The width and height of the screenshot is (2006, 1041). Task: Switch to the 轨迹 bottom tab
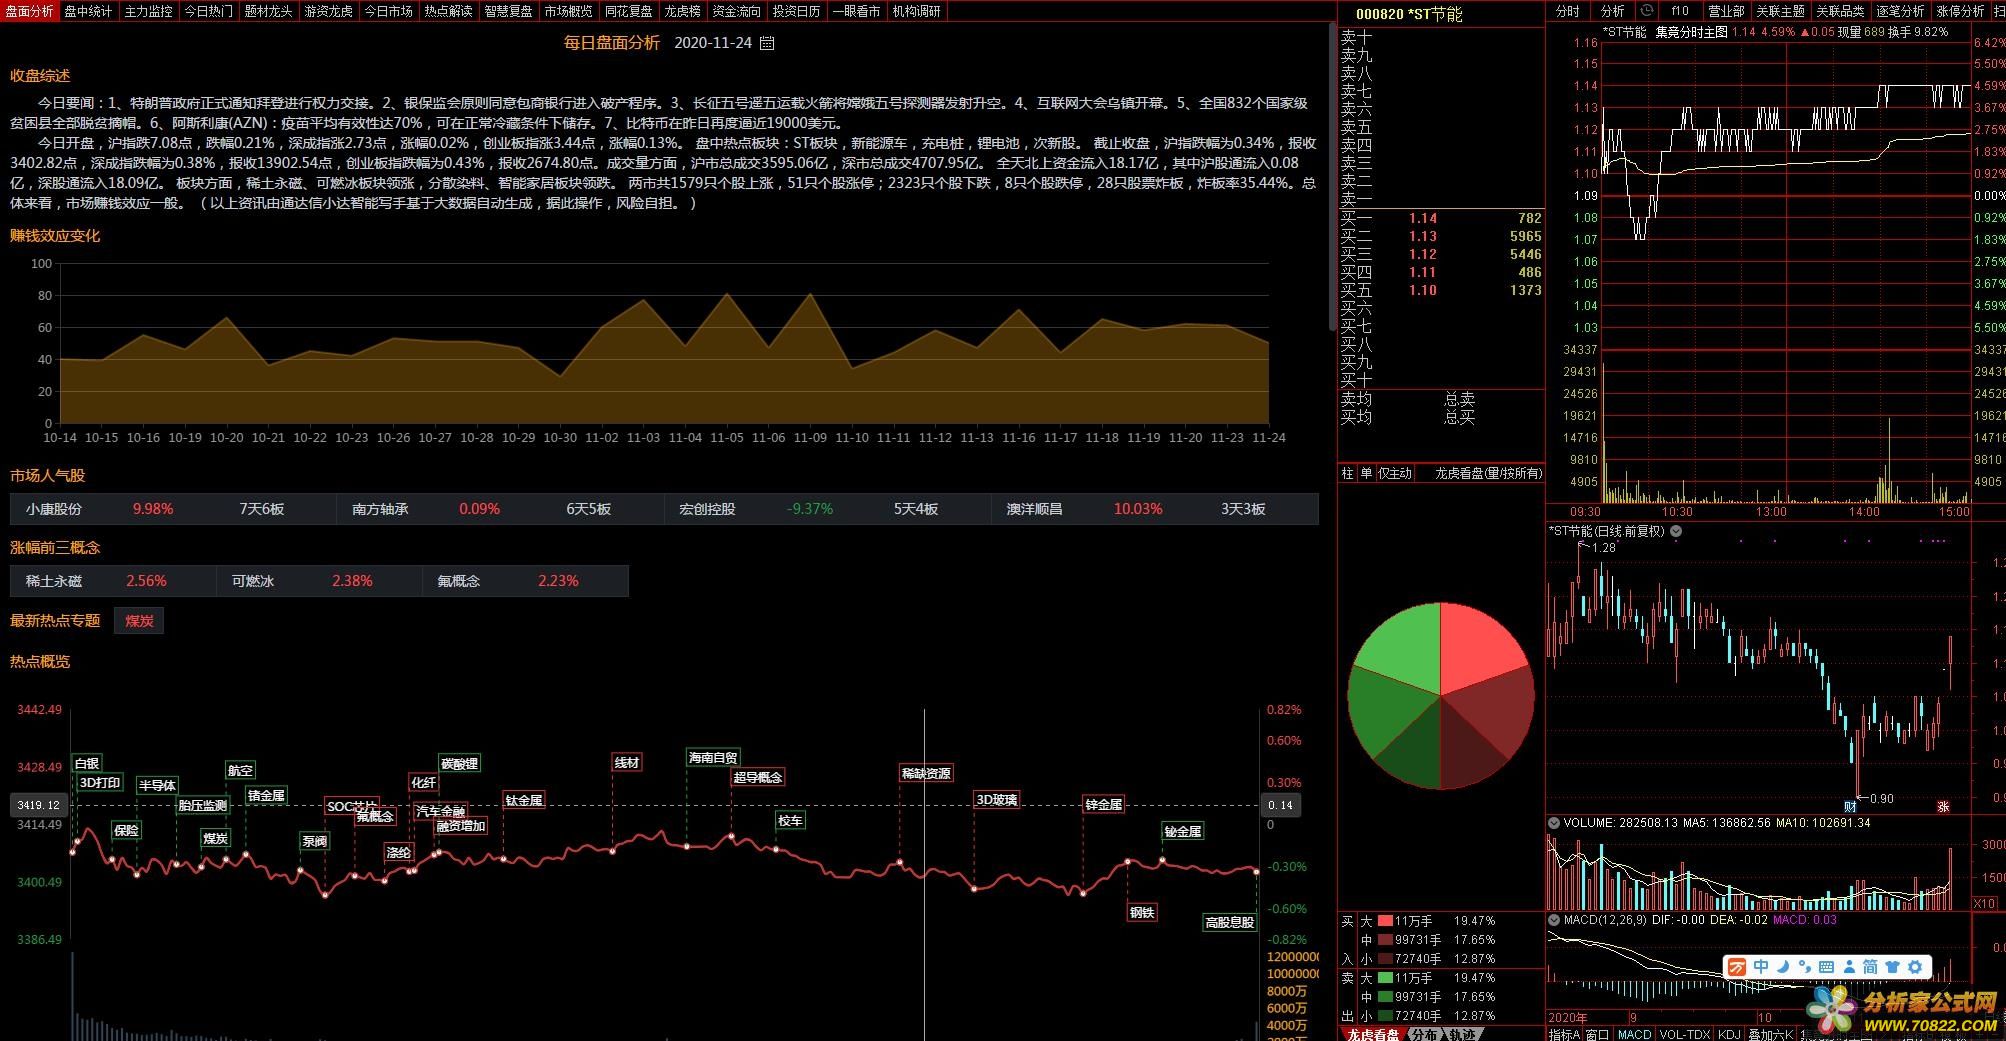[1462, 1034]
